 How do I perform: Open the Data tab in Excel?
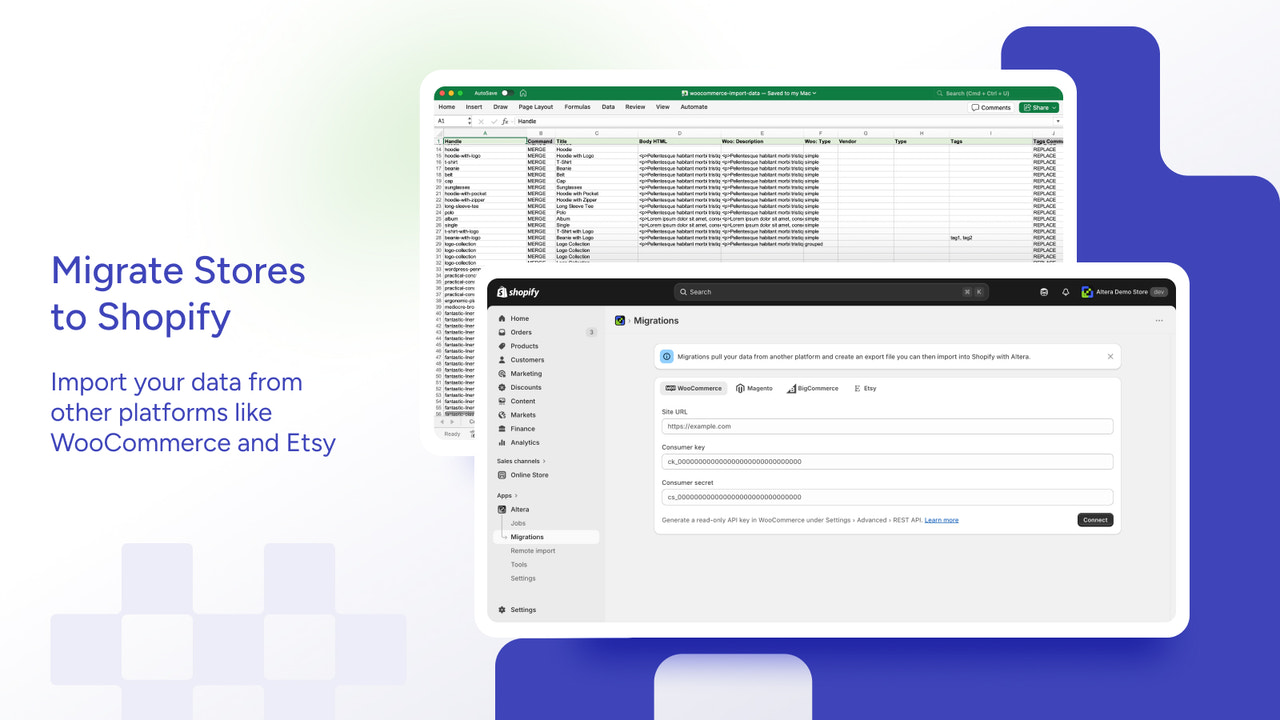click(x=608, y=107)
